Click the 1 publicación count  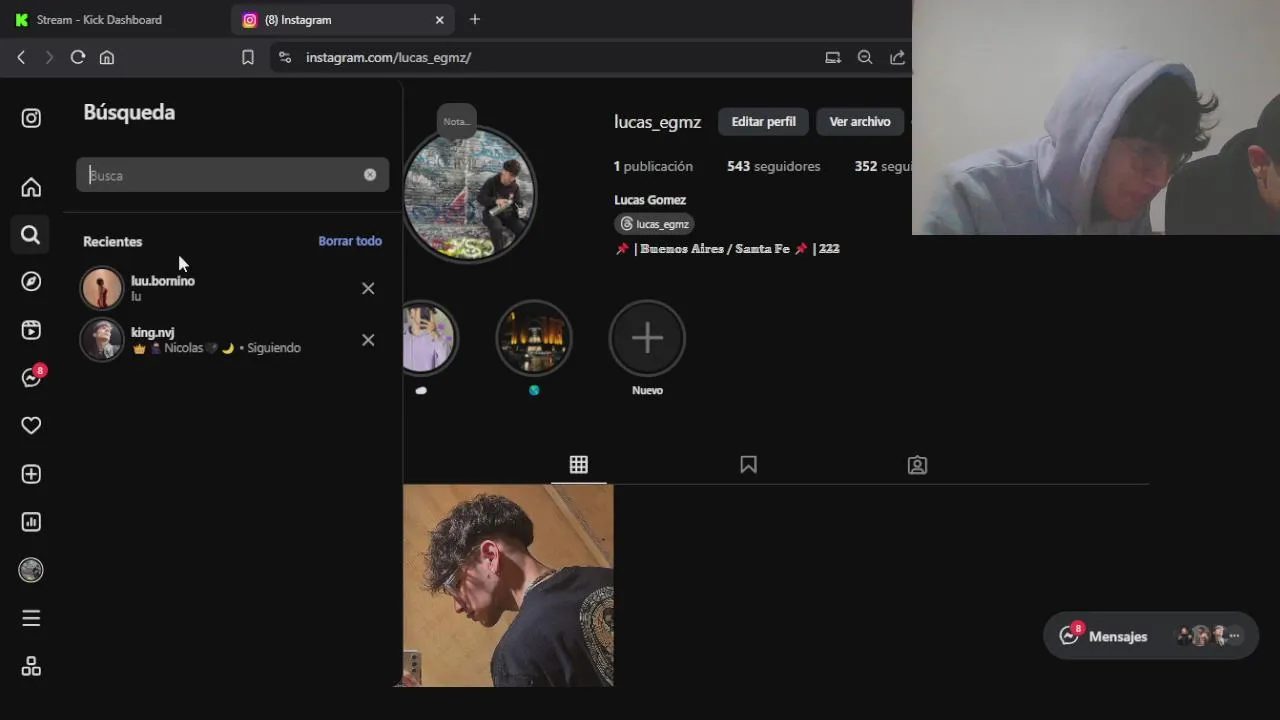pos(653,166)
